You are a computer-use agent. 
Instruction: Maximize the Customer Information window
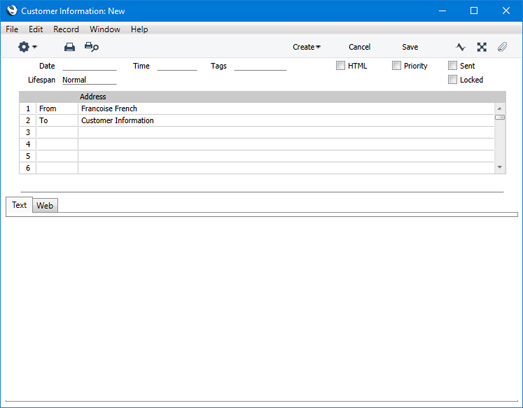[x=474, y=11]
